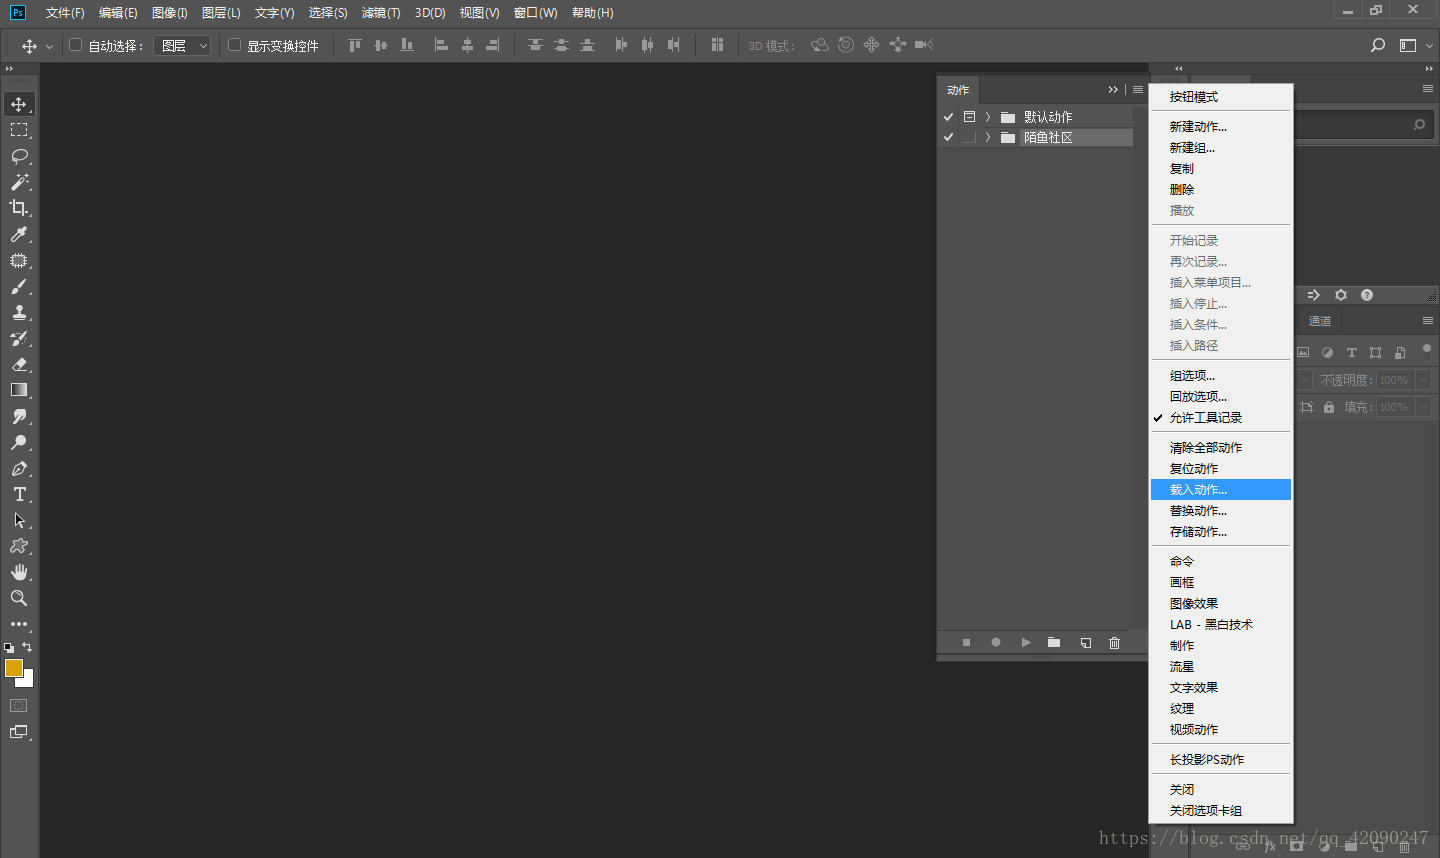Expand the 陌鱼社区 action set
This screenshot has height=858, width=1440.
(988, 137)
